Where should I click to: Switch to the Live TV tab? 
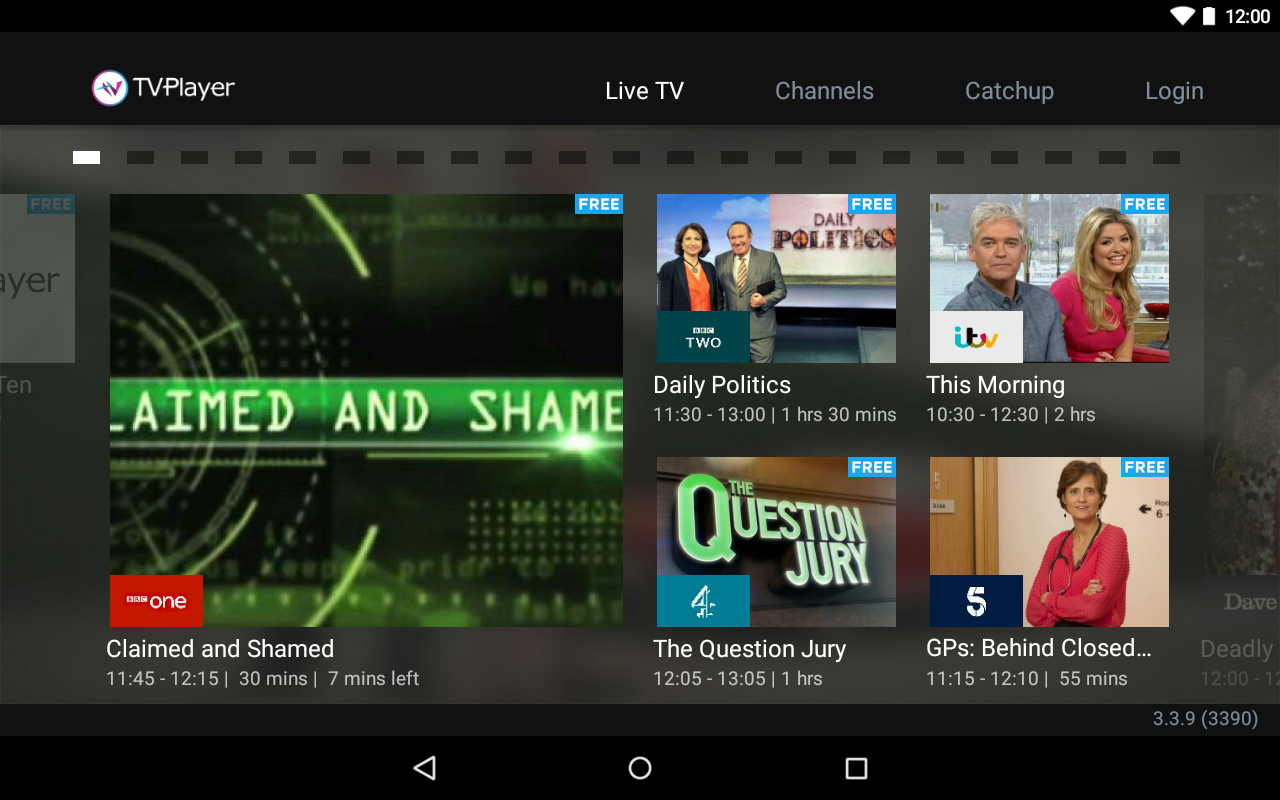coord(644,91)
